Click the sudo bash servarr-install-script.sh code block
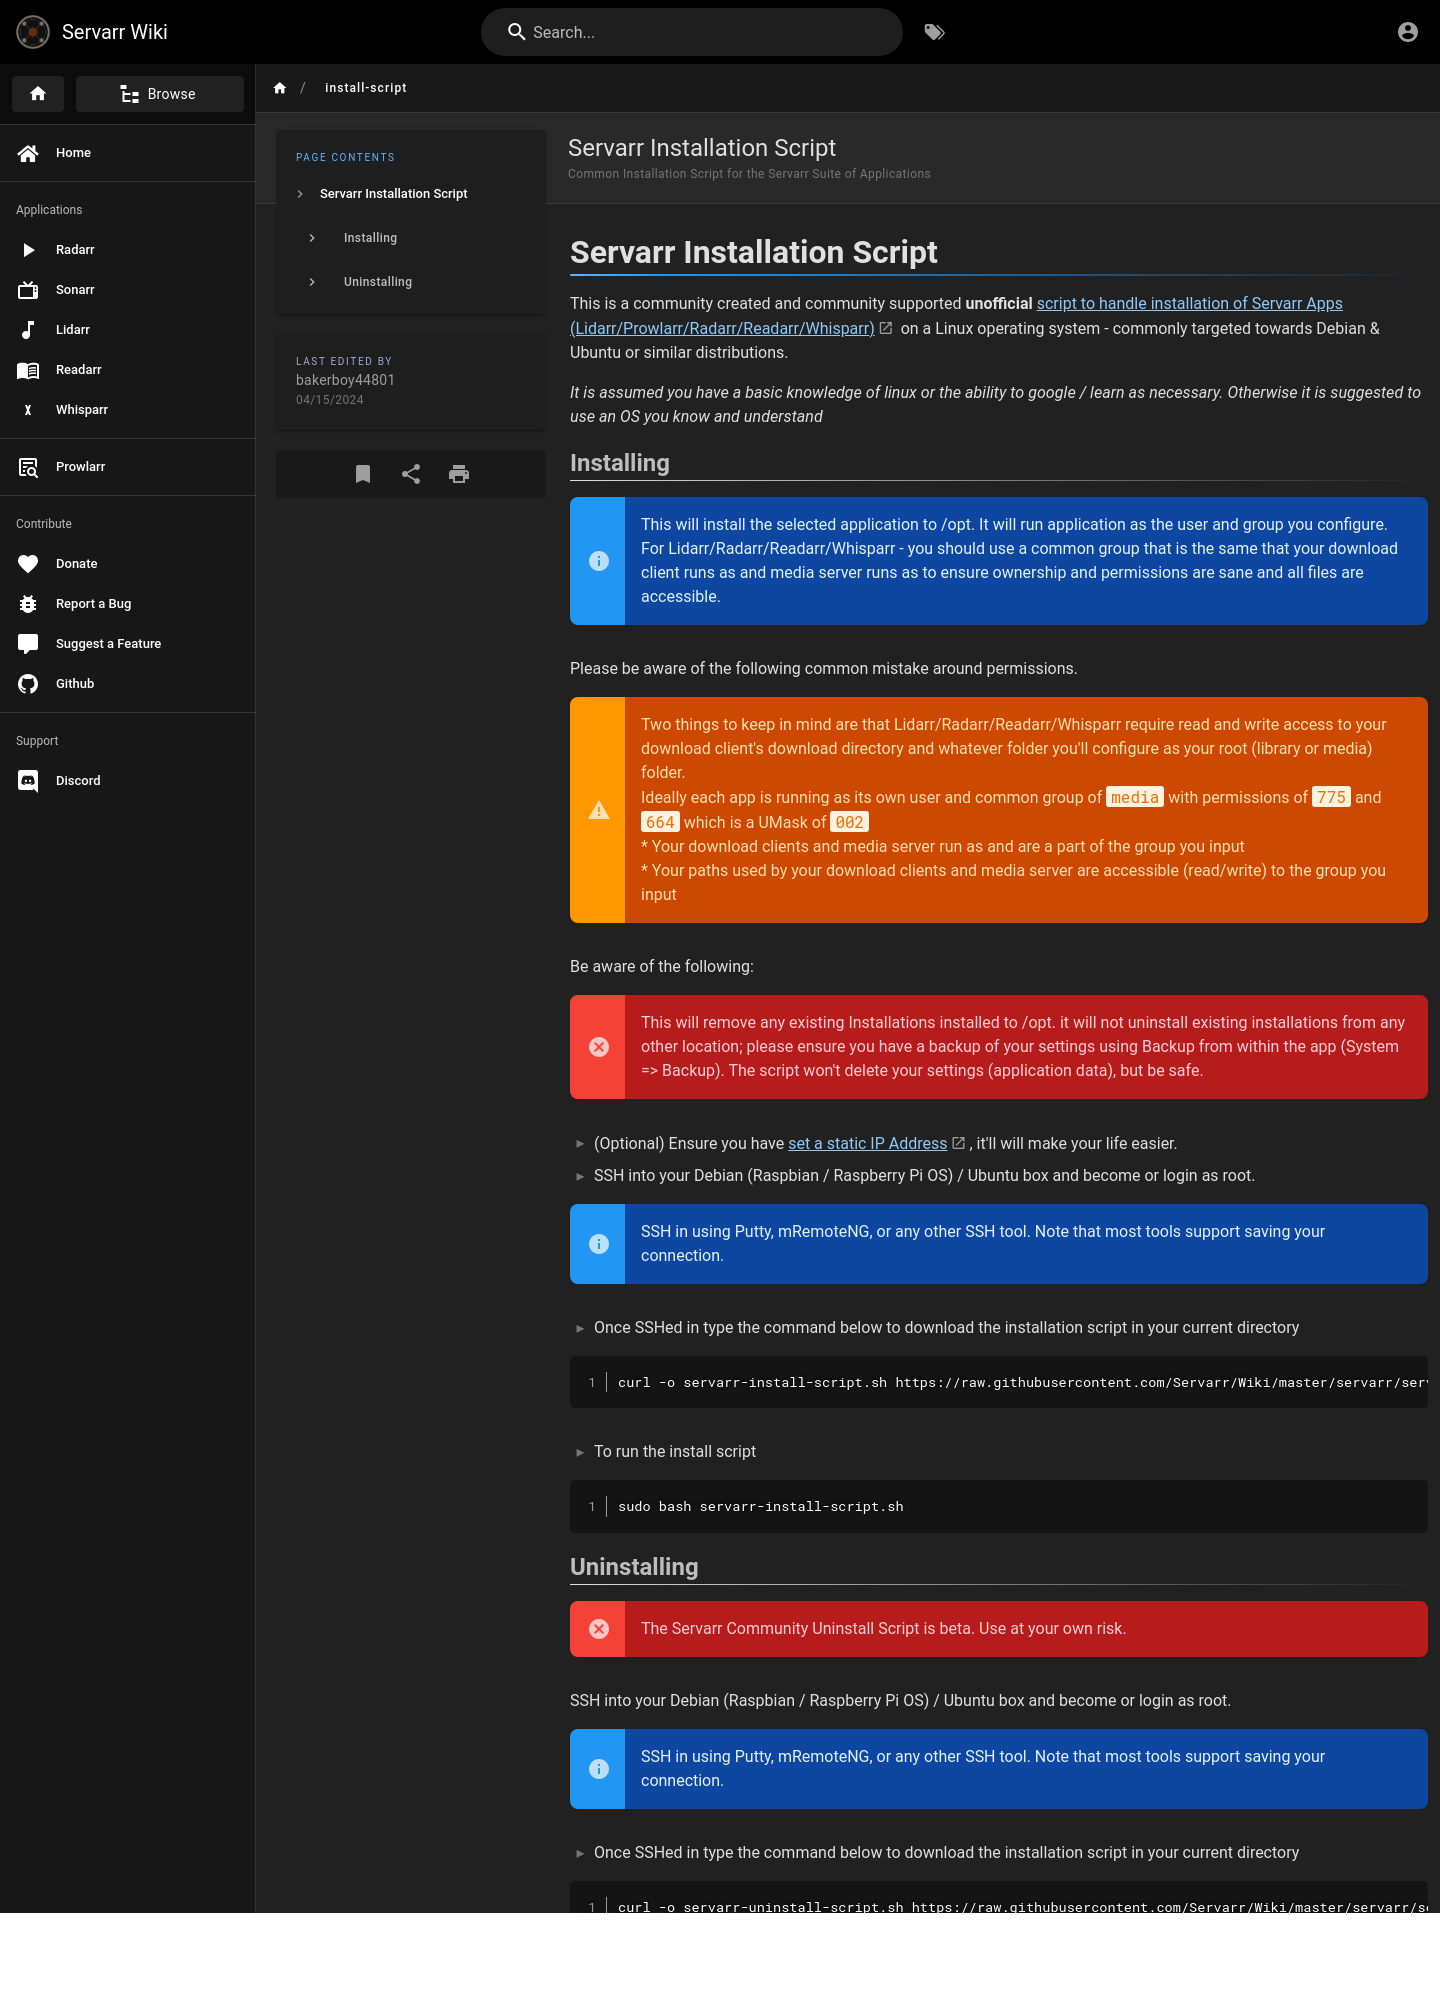 pyautogui.click(x=999, y=1506)
